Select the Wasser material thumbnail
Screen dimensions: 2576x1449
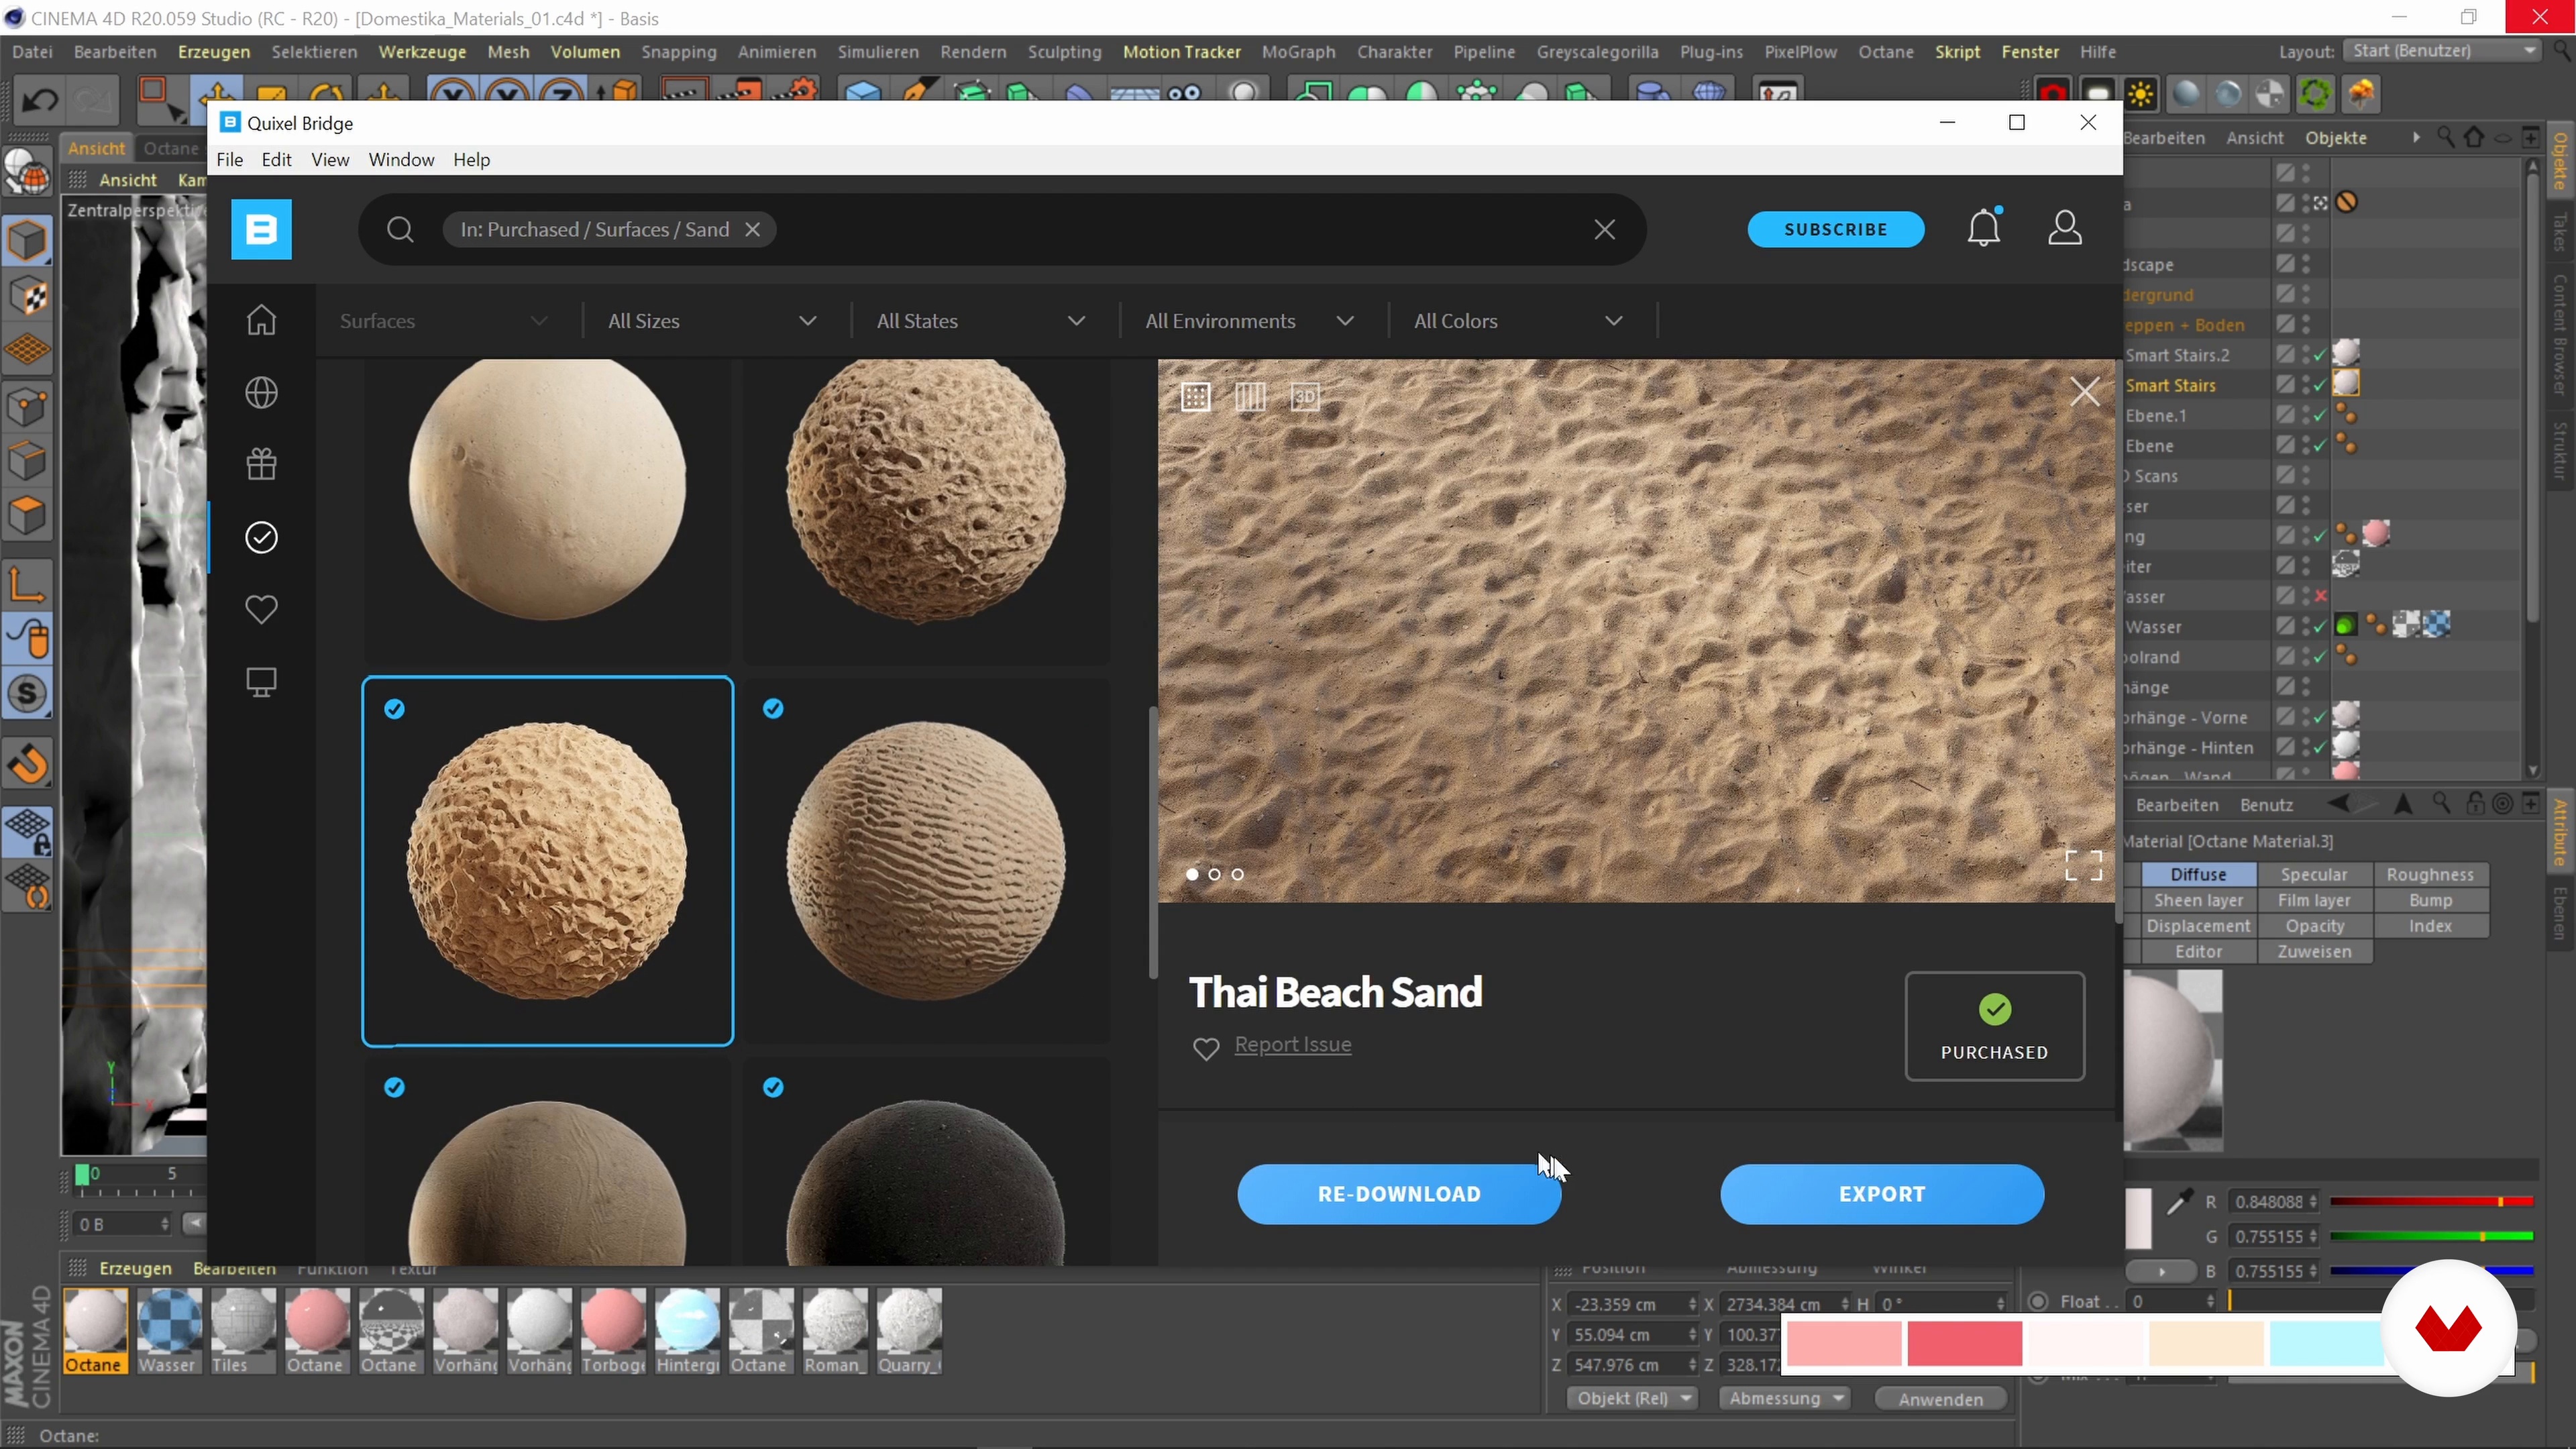pyautogui.click(x=168, y=1330)
